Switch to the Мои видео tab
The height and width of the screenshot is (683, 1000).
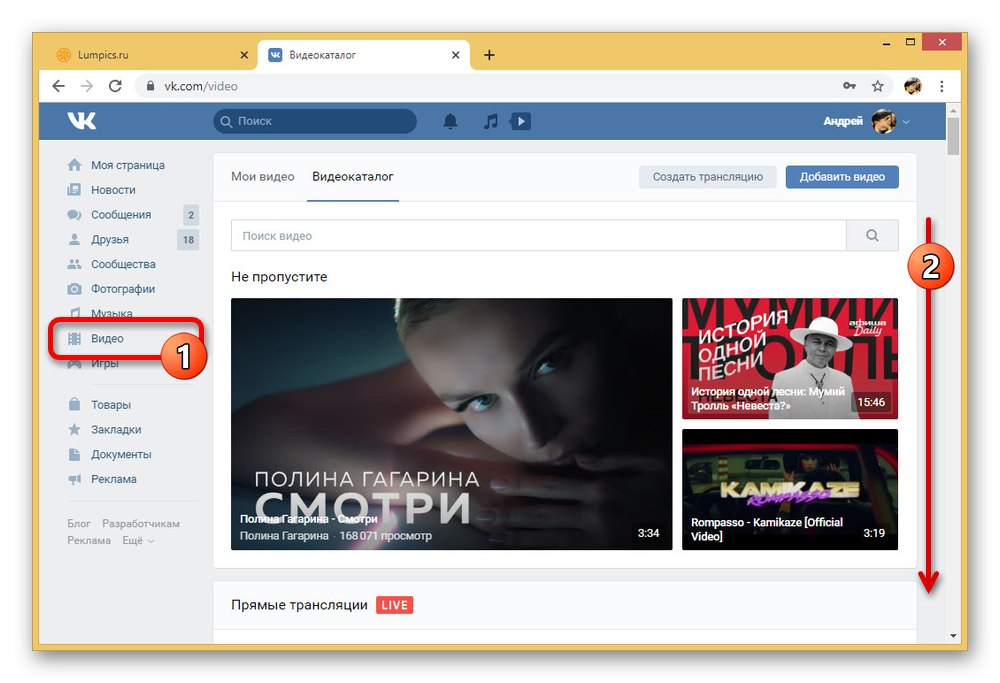[262, 176]
